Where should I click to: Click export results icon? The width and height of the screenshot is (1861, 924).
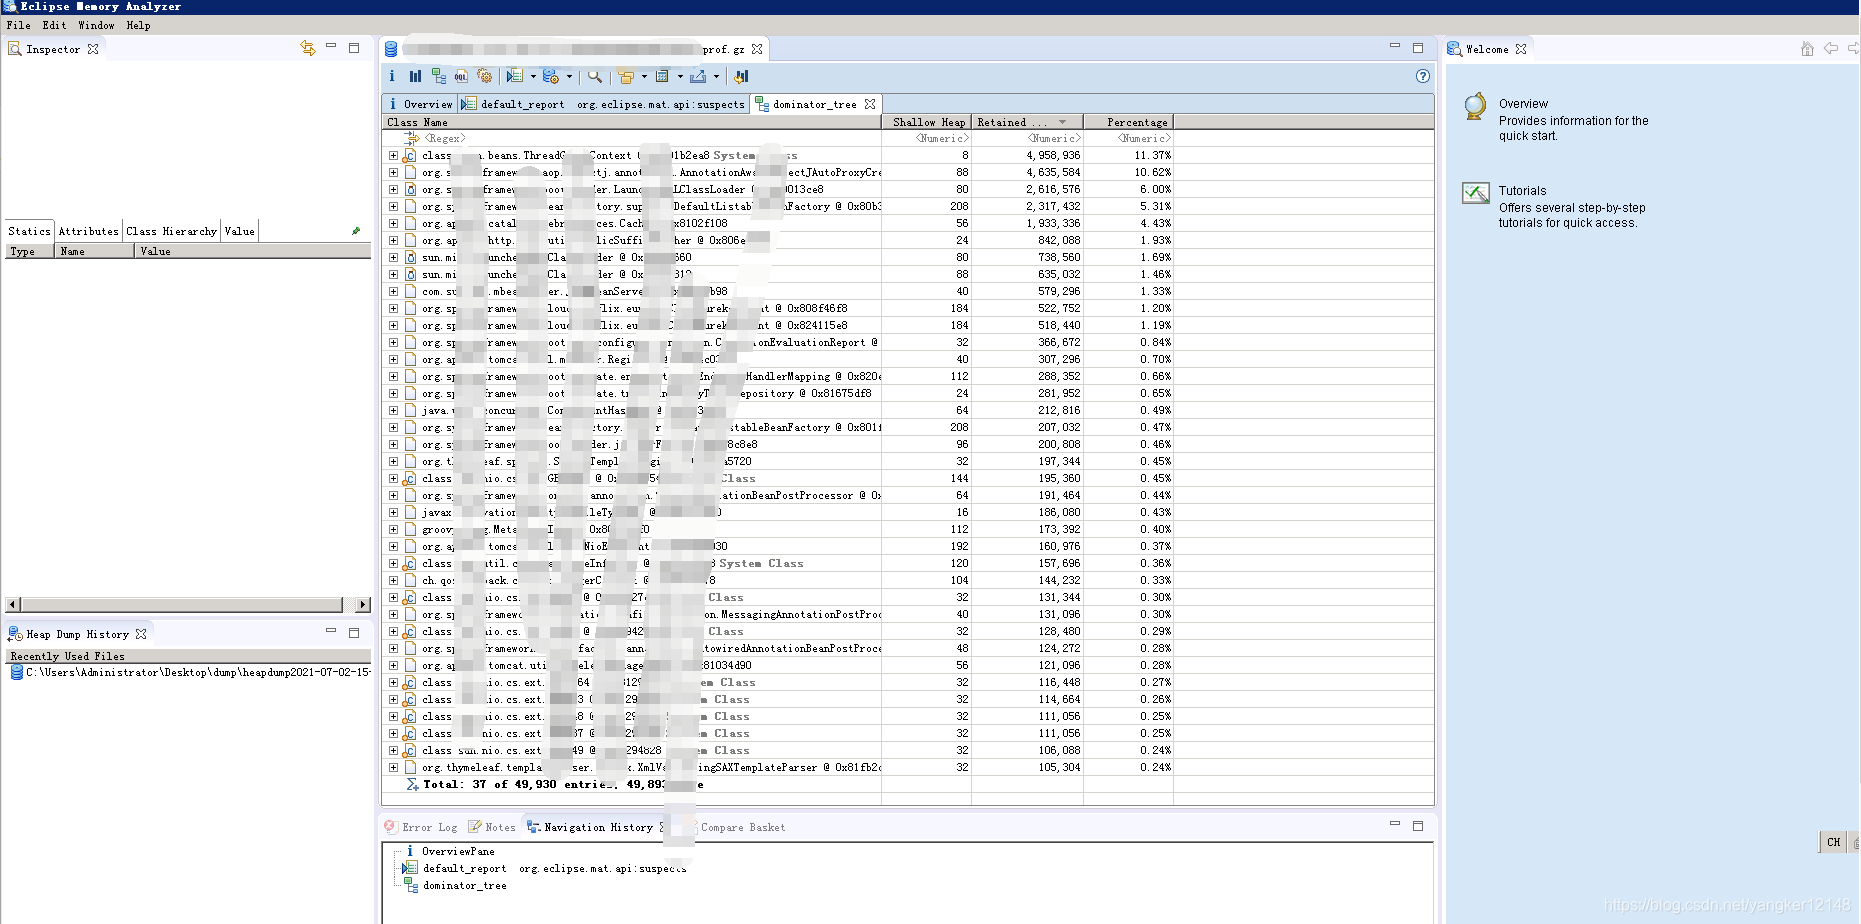coord(698,76)
